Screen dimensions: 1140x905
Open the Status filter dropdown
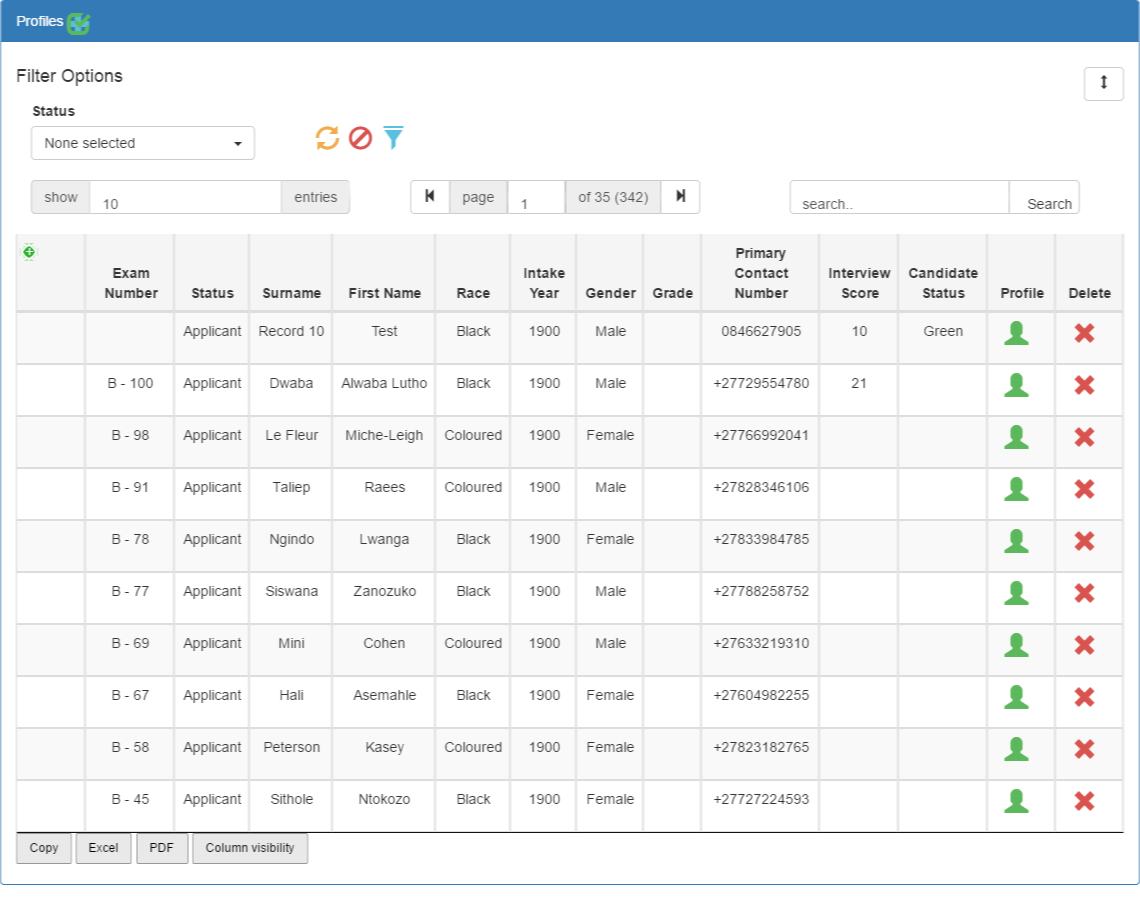point(142,143)
